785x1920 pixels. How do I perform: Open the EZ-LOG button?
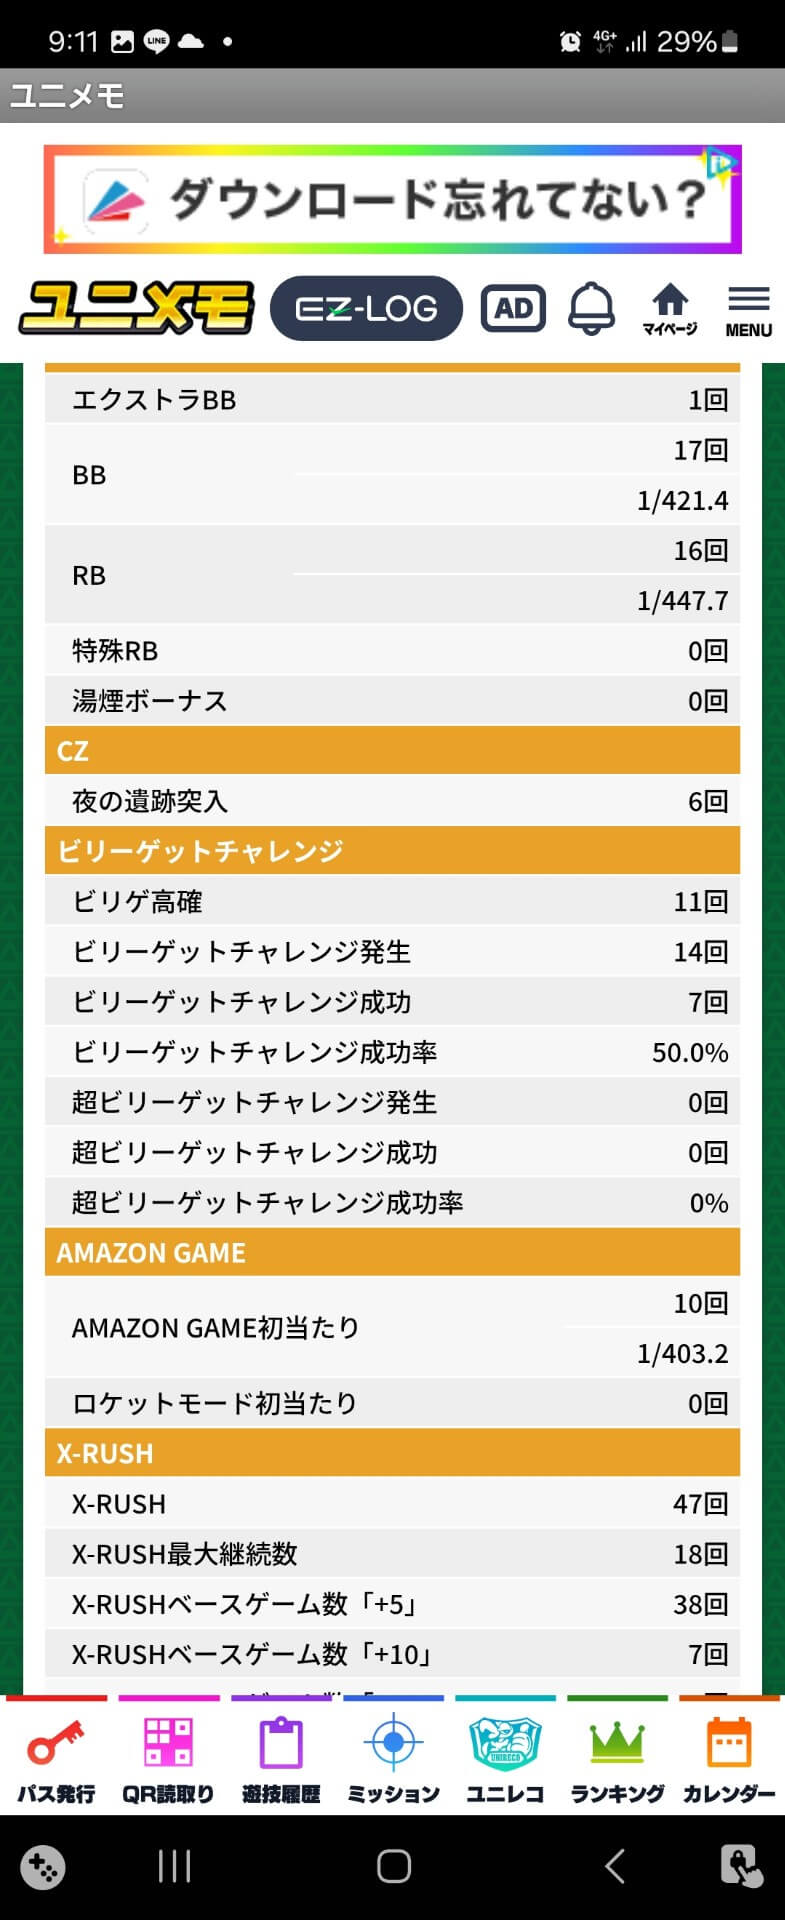(366, 308)
